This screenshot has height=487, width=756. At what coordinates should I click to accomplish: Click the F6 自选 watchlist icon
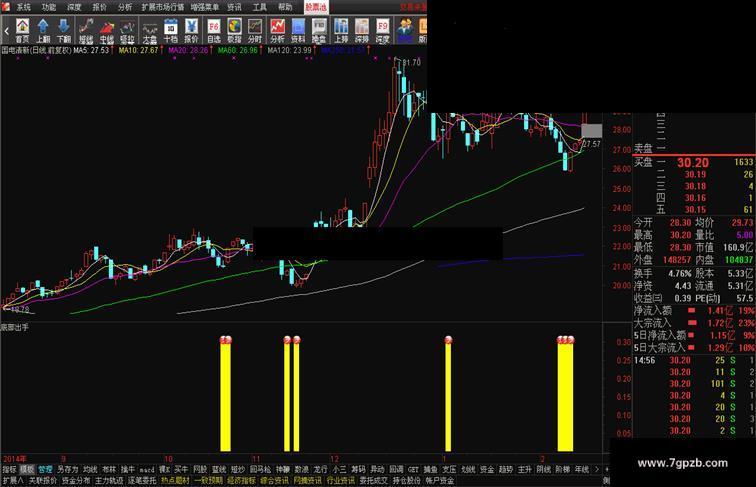pos(214,30)
